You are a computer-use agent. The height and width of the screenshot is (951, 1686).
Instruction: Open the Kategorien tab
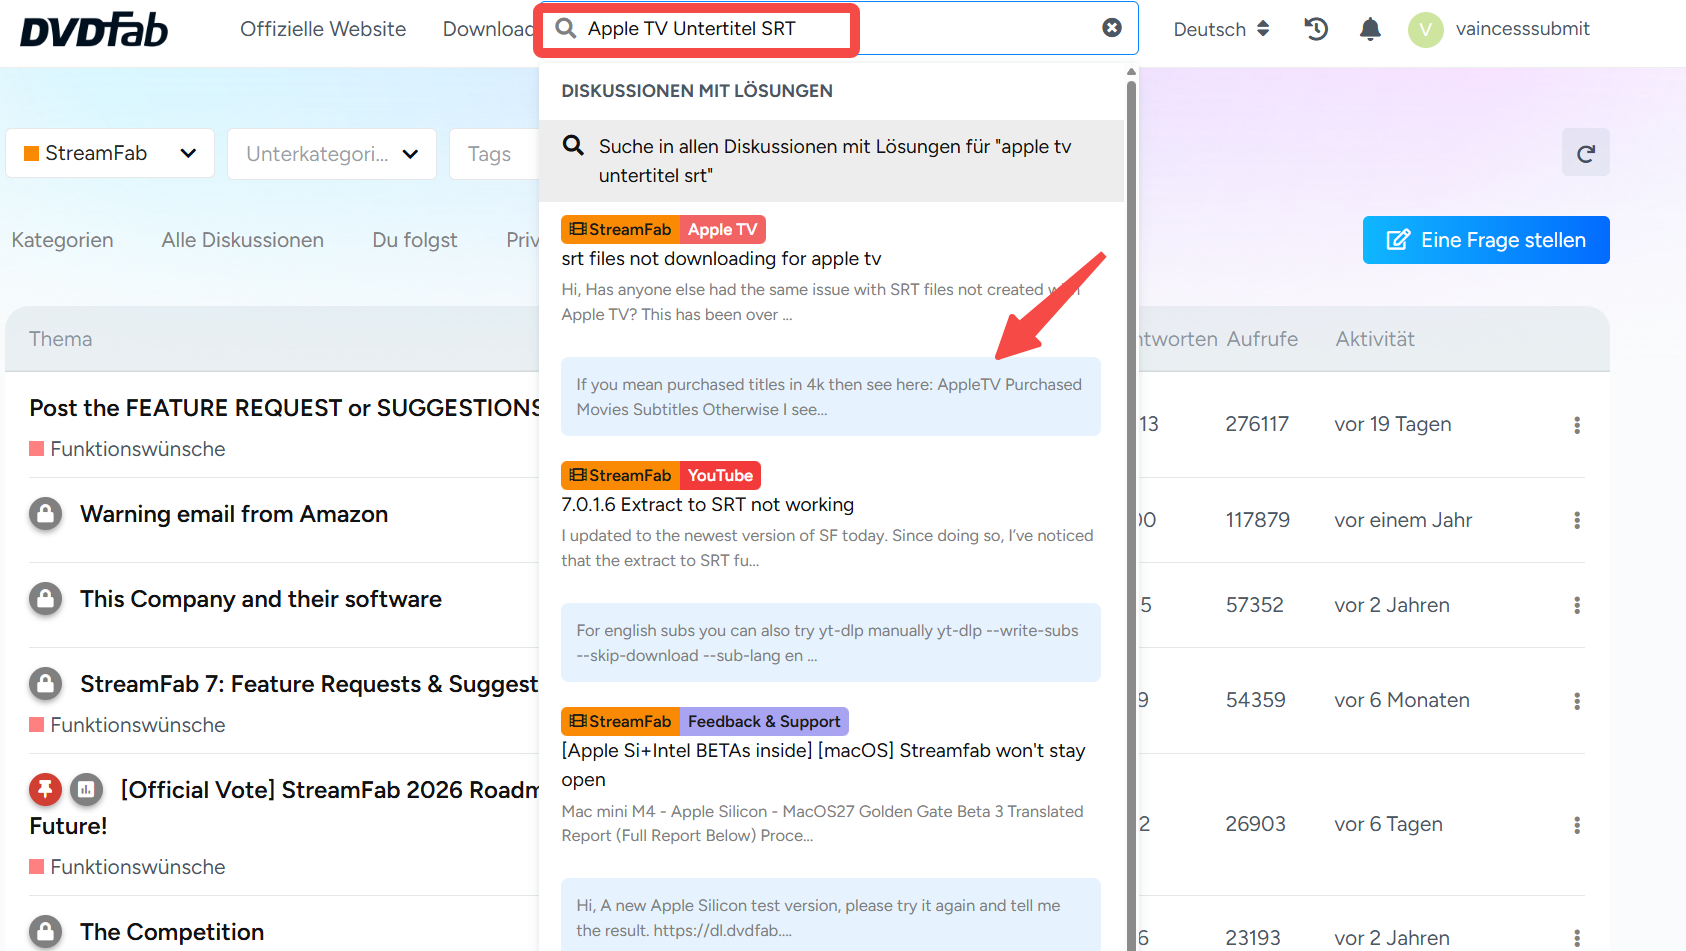[62, 240]
